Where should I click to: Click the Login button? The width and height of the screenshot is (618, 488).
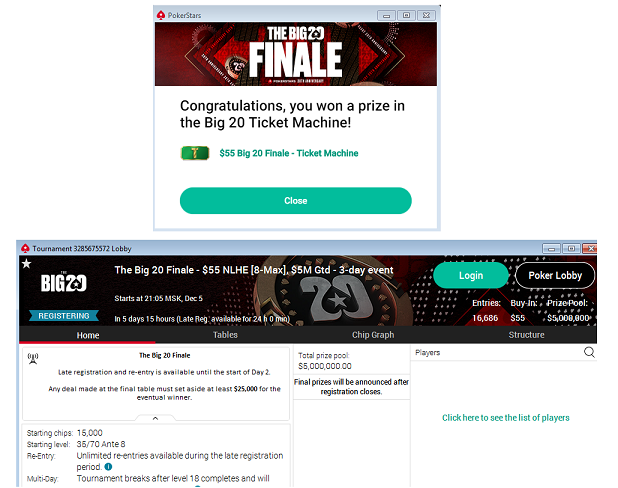coord(471,275)
